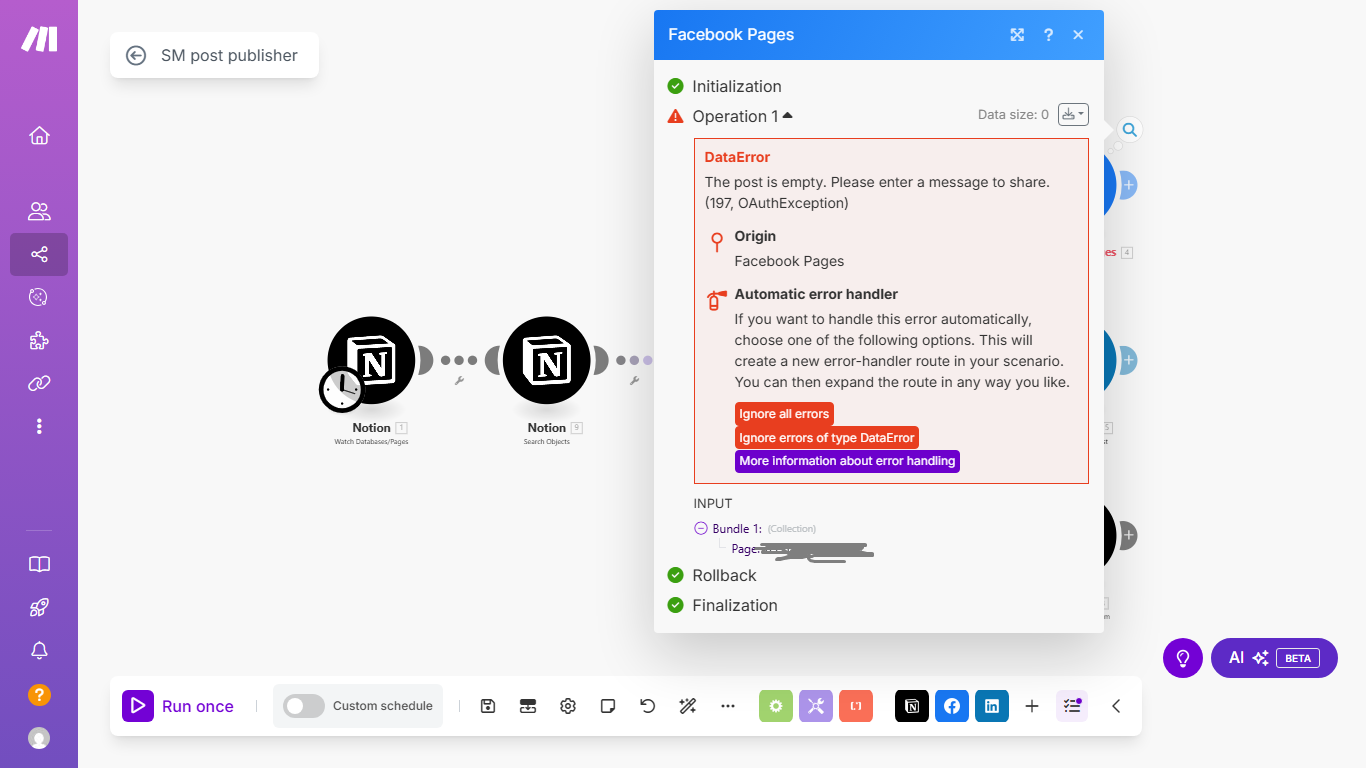This screenshot has height=768, width=1366.
Task: Click the 'DataError' heading text
Action: point(737,157)
